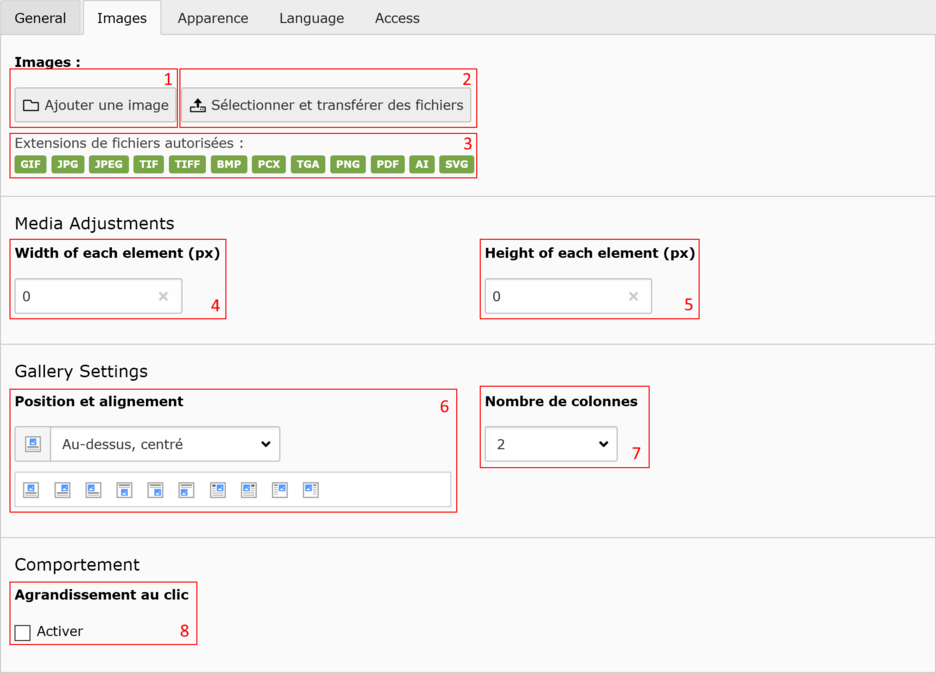Pick the third alignment icon, above left
The height and width of the screenshot is (673, 936).
pos(93,490)
